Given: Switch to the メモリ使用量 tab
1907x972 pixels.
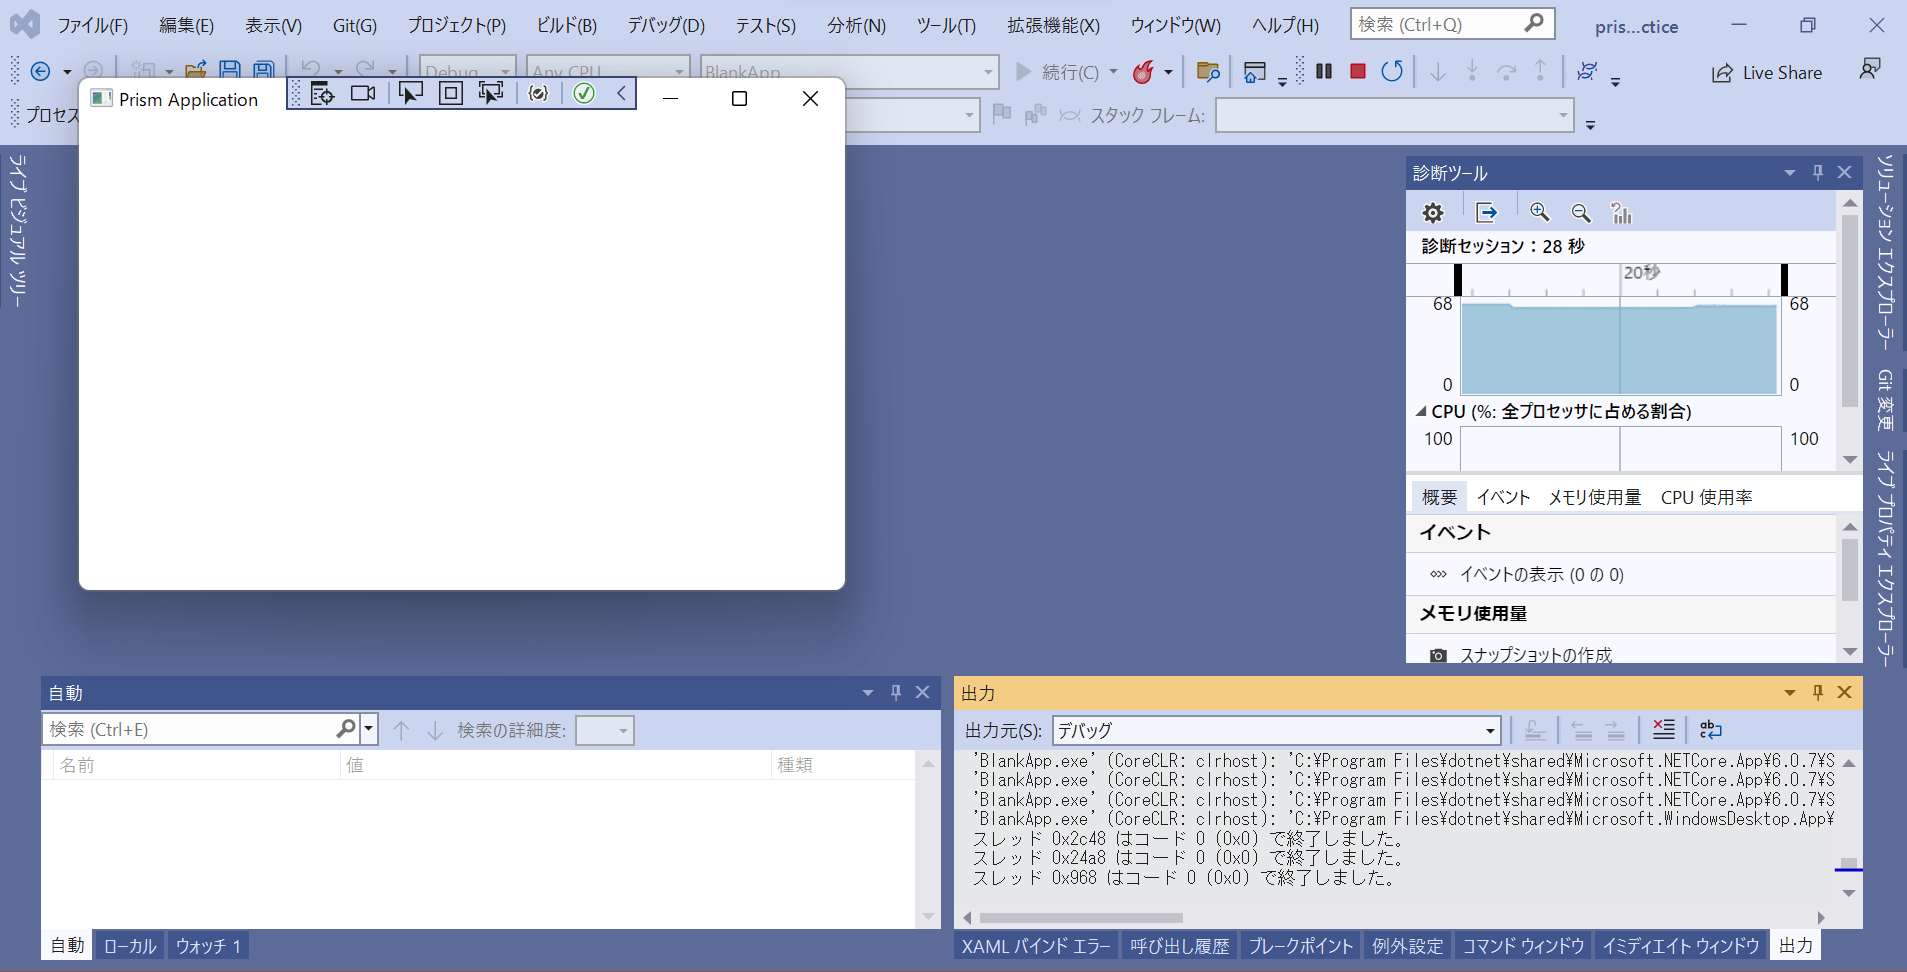Looking at the screenshot, I should pos(1595,496).
